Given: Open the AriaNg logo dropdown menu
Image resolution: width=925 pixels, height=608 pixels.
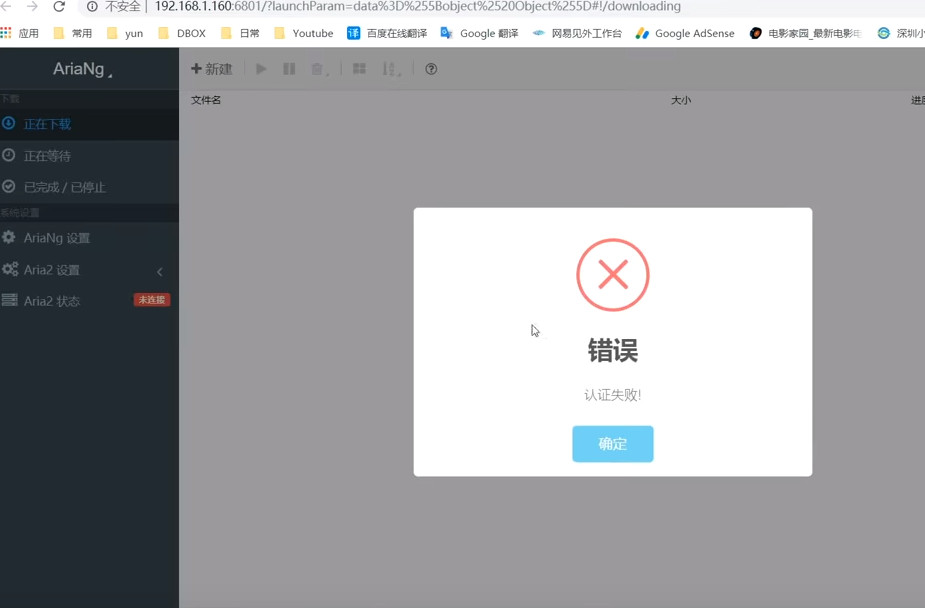Looking at the screenshot, I should coord(83,70).
